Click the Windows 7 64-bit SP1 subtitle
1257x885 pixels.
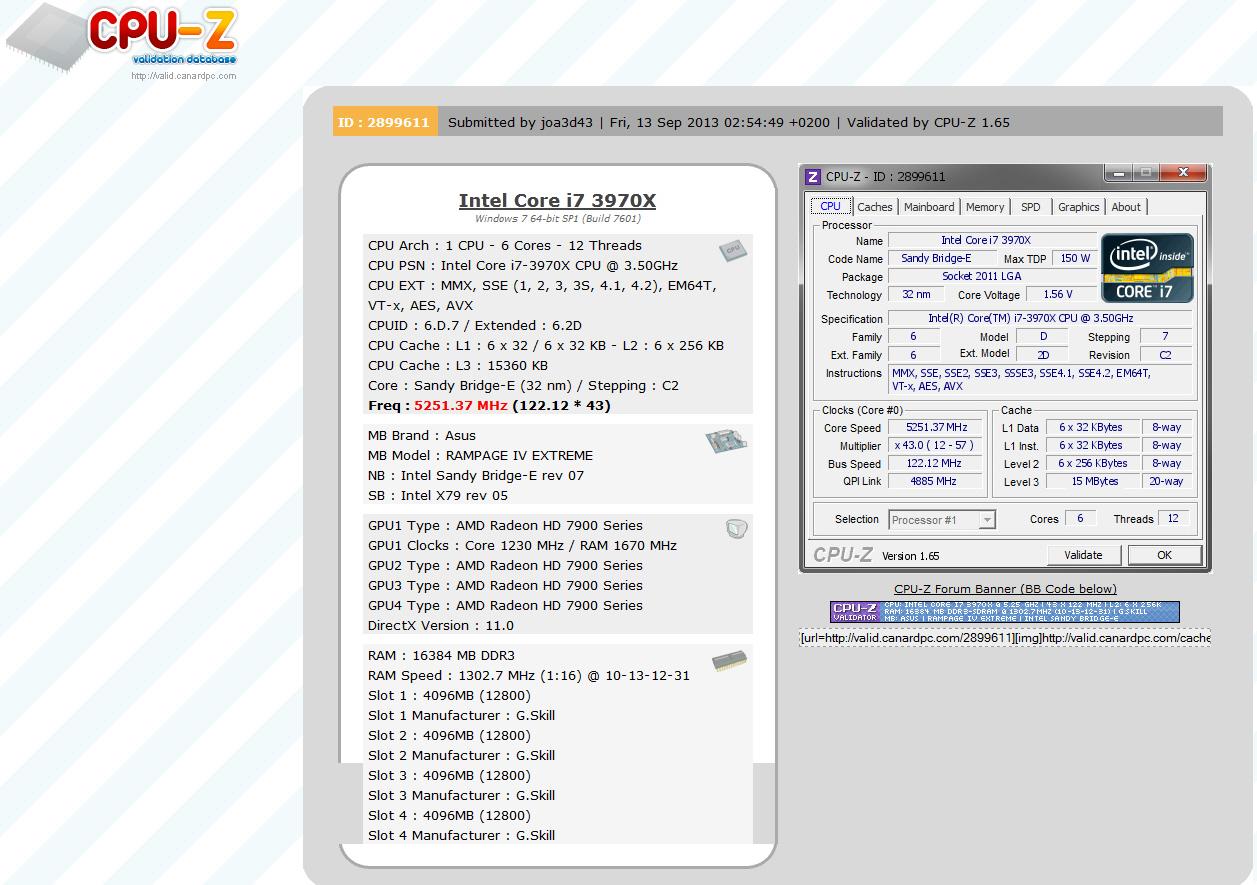coord(557,218)
